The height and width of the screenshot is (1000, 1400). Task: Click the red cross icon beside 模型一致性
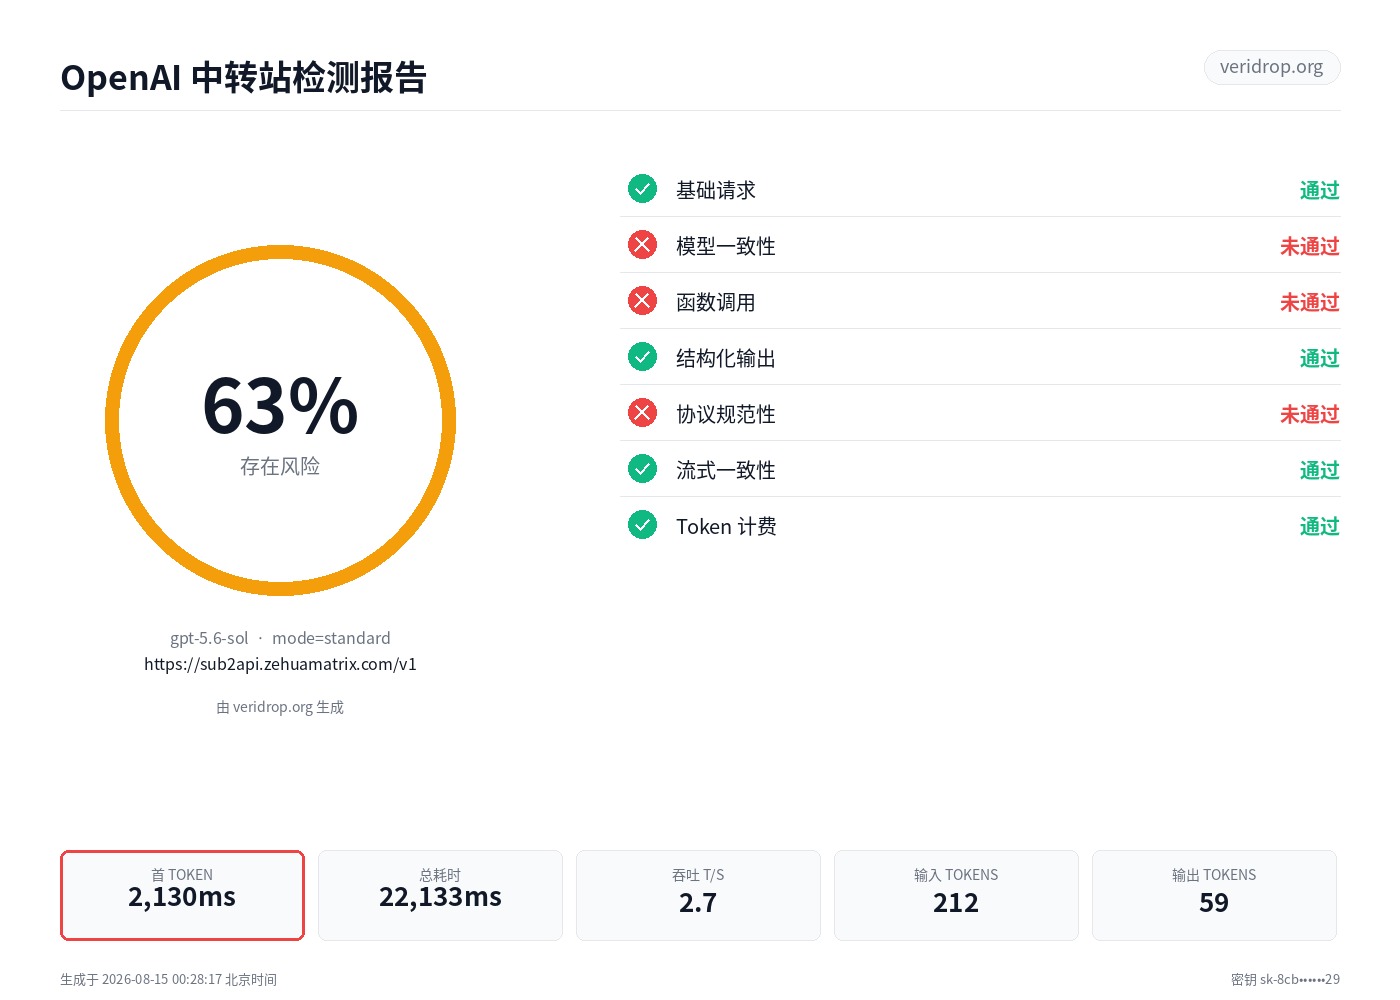tap(642, 245)
